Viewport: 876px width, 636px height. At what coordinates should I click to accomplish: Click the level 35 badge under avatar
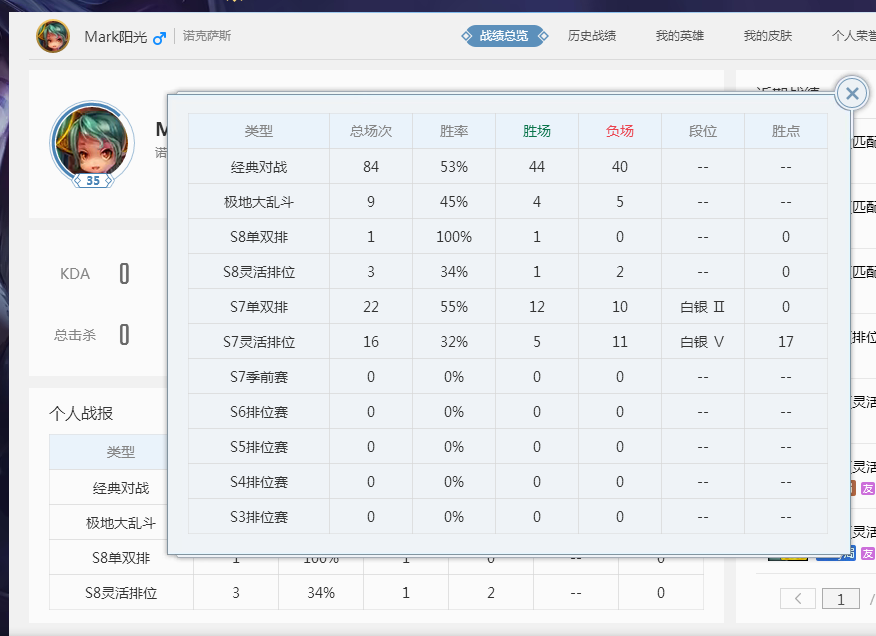93,181
